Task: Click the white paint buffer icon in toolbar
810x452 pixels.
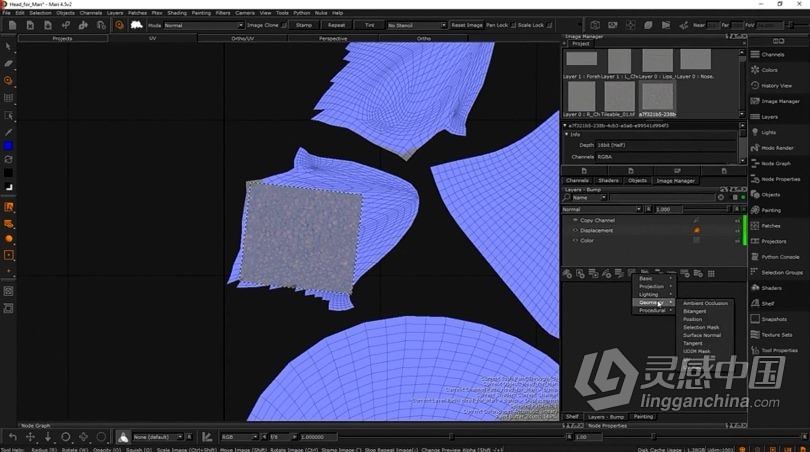Action: pyautogui.click(x=136, y=25)
